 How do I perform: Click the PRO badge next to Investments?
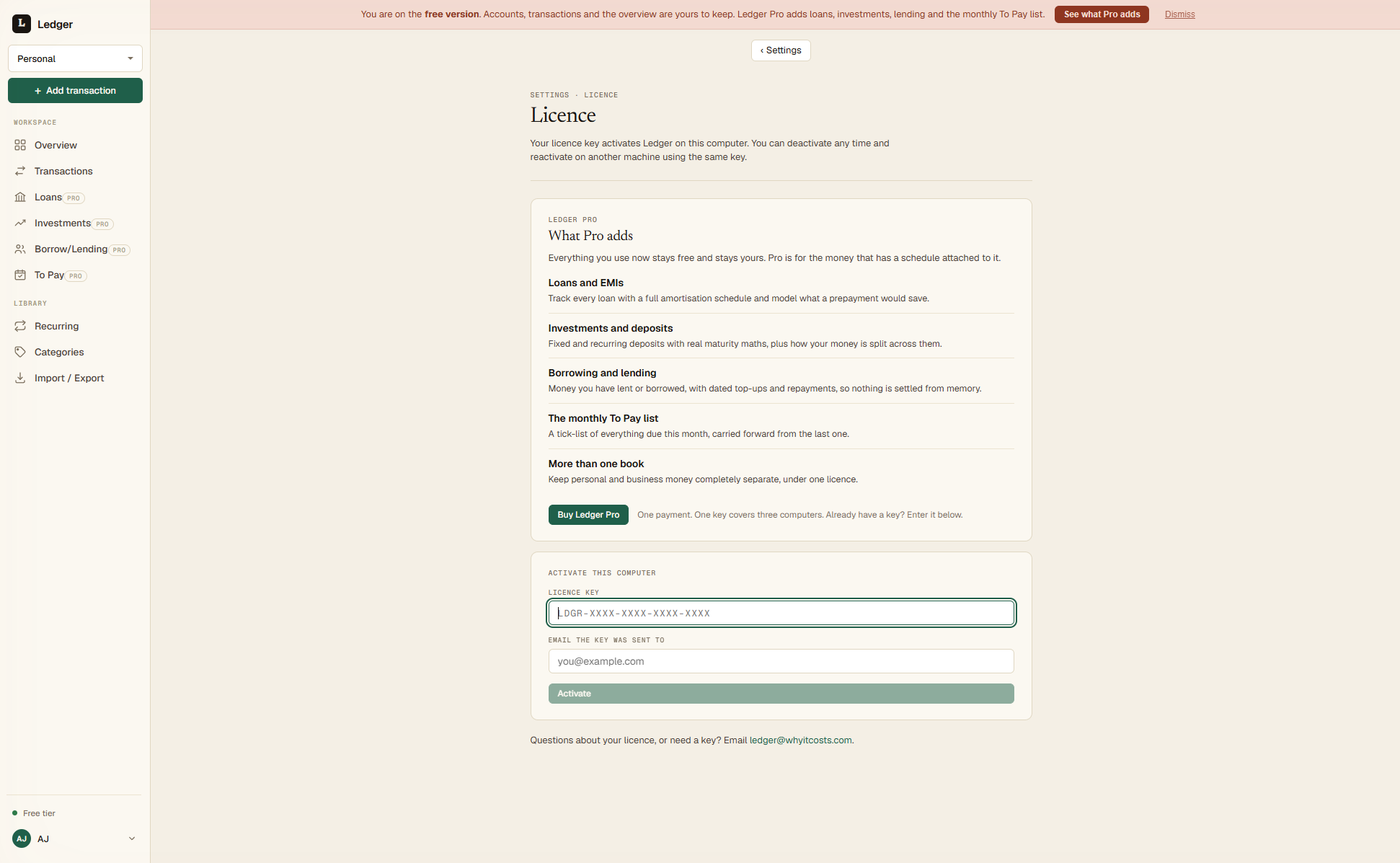[103, 224]
